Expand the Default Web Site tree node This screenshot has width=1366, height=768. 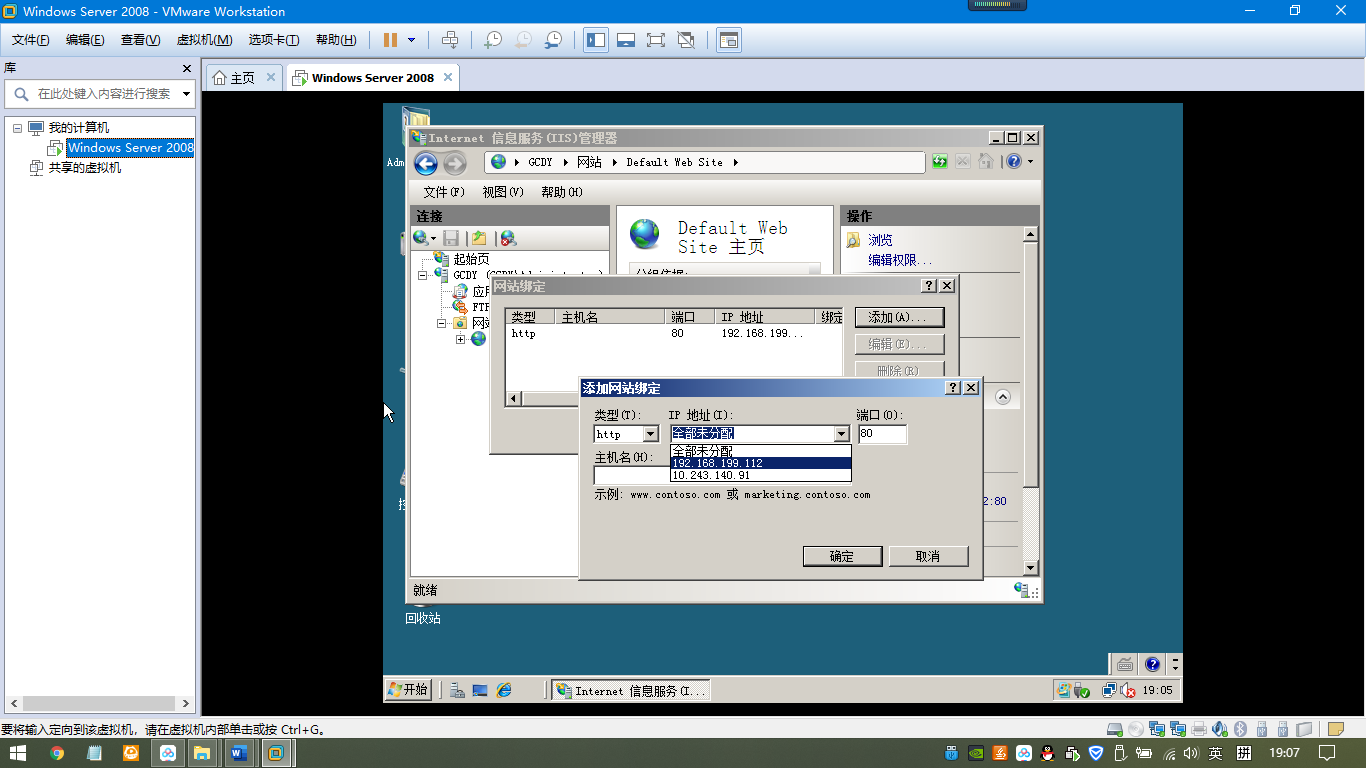[461, 339]
